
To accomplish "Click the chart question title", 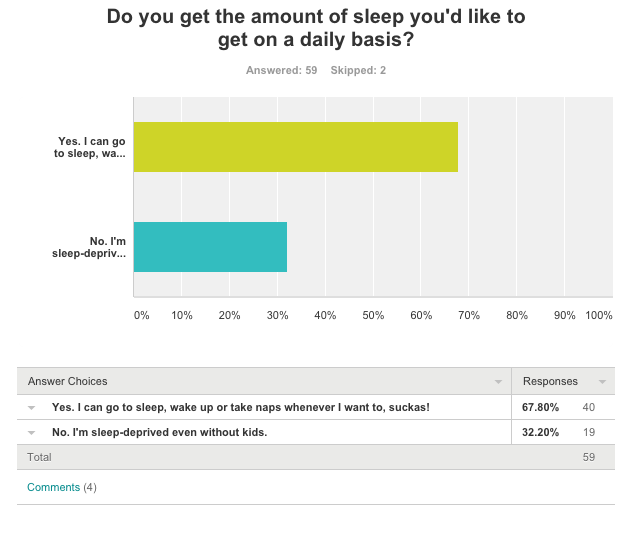I will (316, 28).
